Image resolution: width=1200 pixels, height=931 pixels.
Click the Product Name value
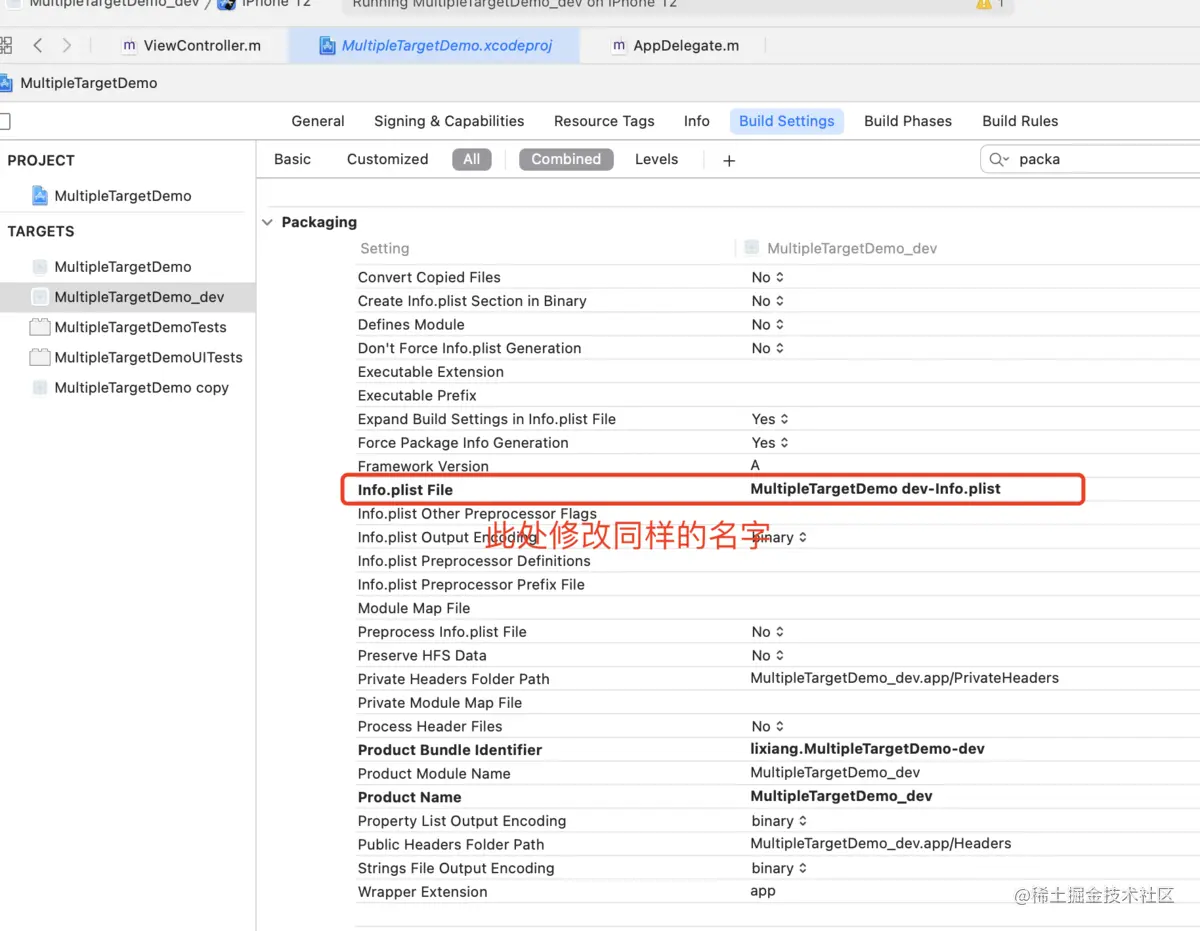pos(841,797)
